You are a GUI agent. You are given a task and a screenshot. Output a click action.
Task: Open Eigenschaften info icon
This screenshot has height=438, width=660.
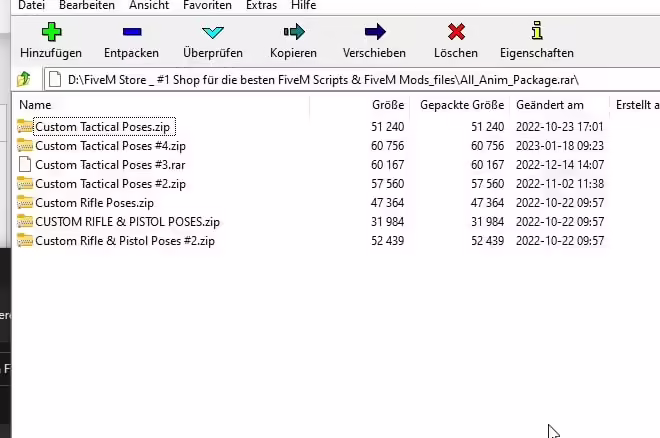[x=536, y=32]
